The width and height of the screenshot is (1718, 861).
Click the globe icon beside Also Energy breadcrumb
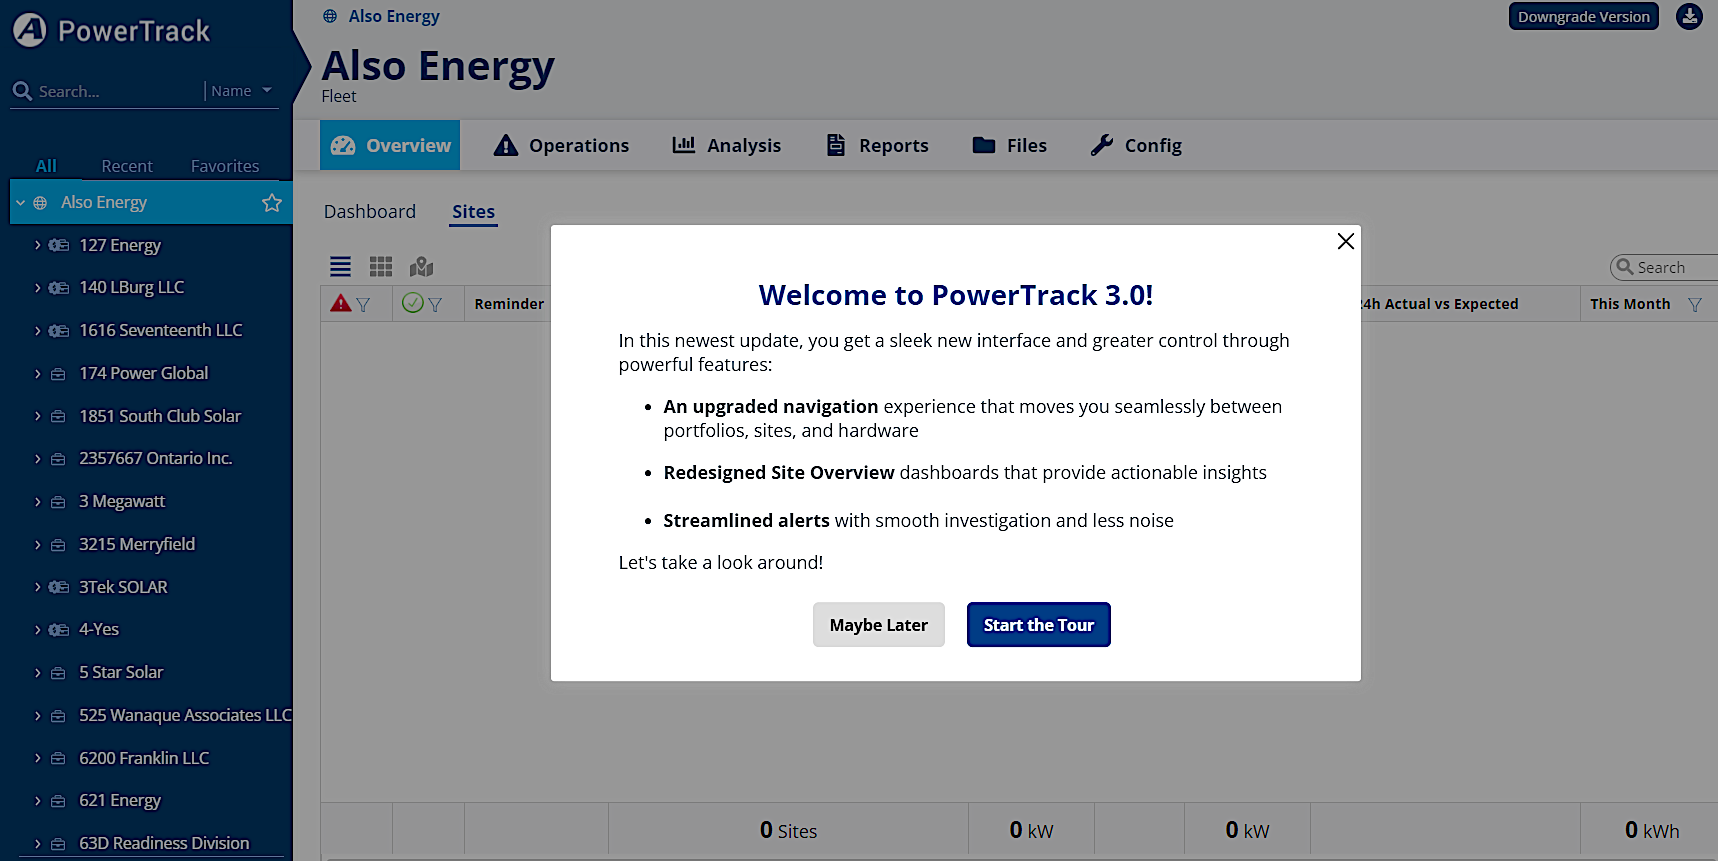tap(330, 16)
